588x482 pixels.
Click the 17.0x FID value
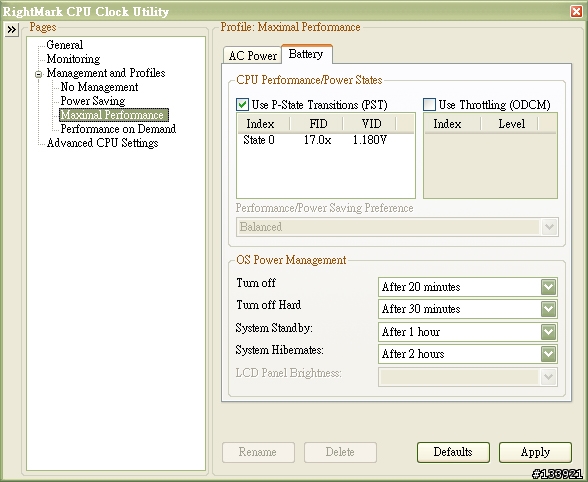click(x=317, y=140)
